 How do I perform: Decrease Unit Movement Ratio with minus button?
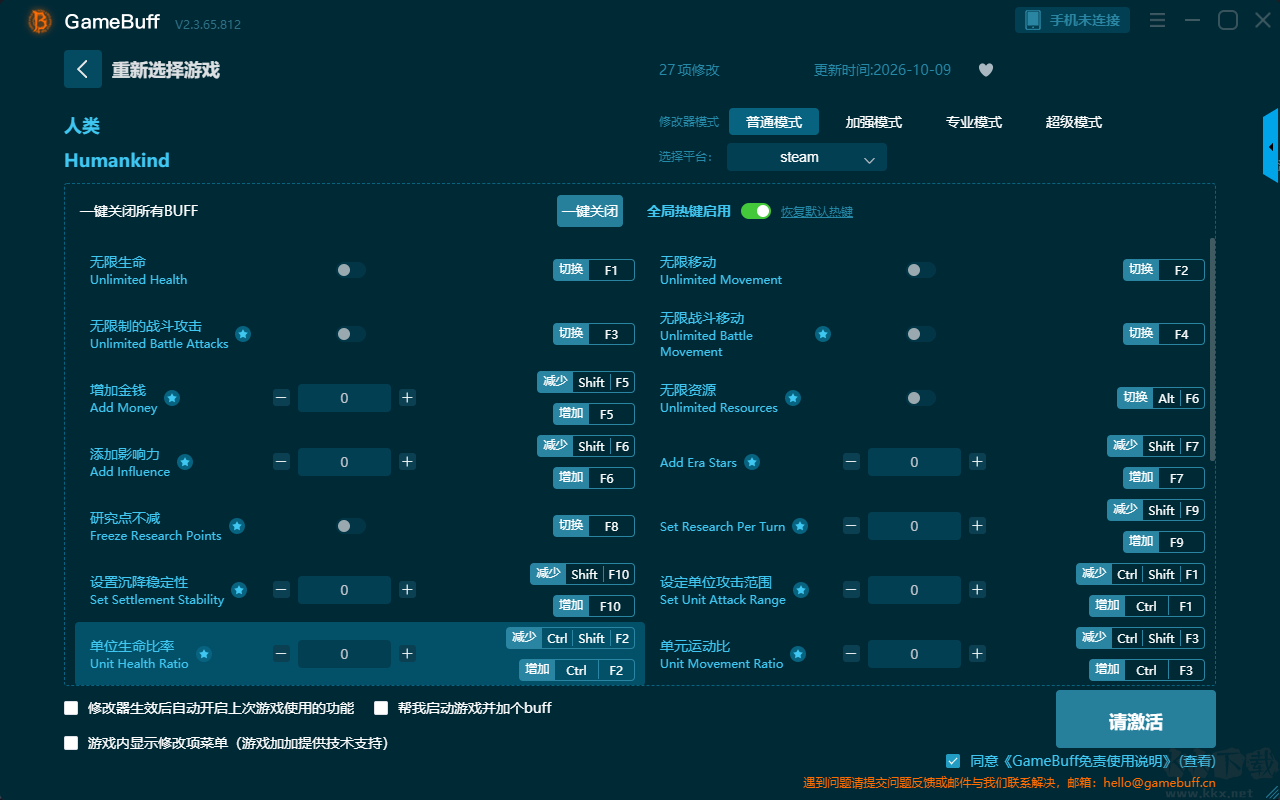coord(851,654)
